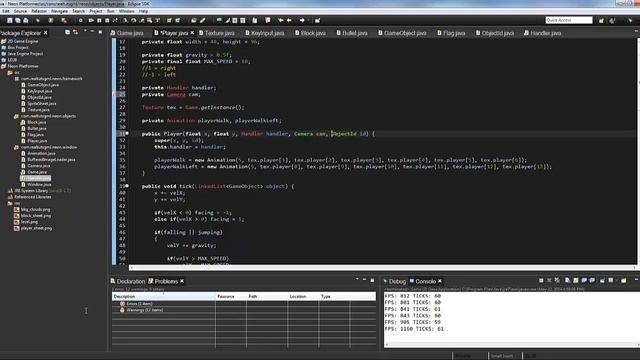Switch to the Block.java editor tab

pyautogui.click(x=310, y=33)
